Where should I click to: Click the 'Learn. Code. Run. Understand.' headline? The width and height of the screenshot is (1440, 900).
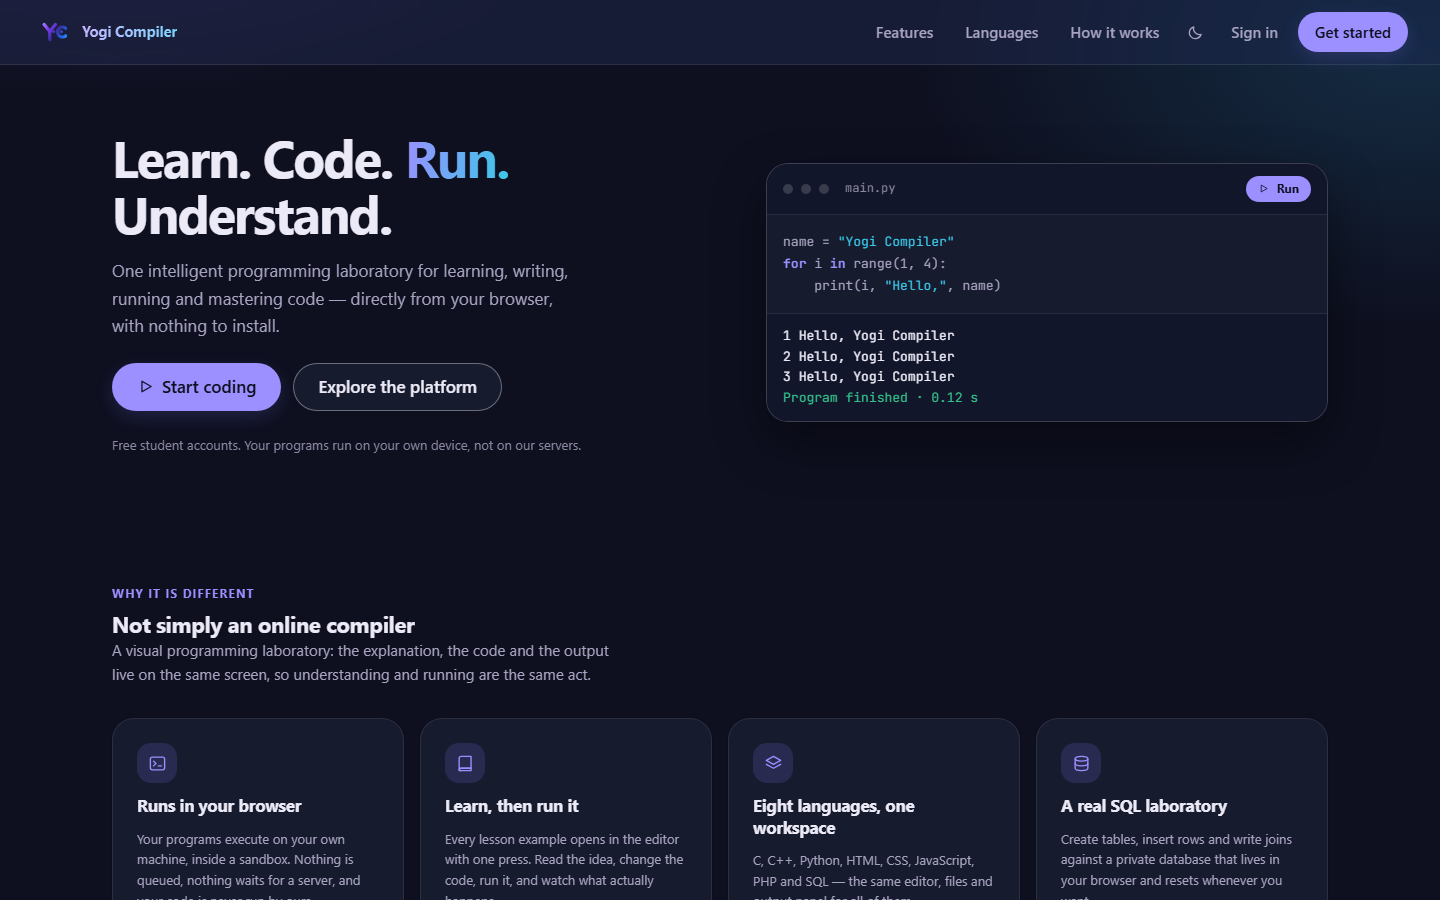coord(311,188)
